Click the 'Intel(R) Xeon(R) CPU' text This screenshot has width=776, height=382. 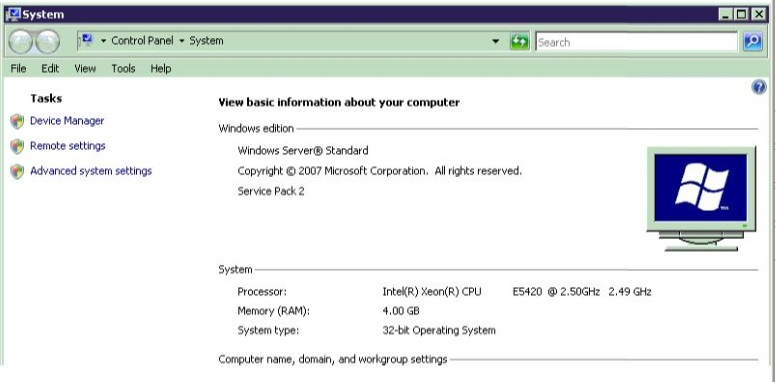click(x=432, y=291)
